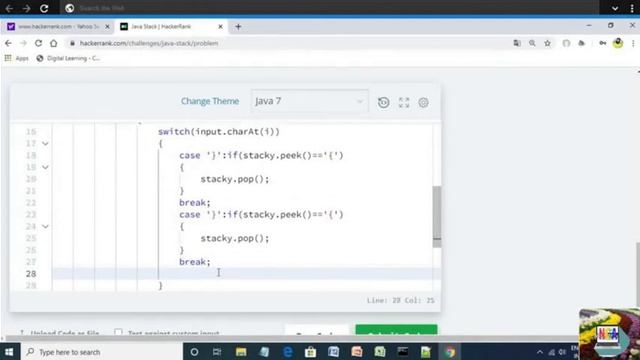Reload the HackerRank page
Screen dimensions: 640x360
point(38,43)
